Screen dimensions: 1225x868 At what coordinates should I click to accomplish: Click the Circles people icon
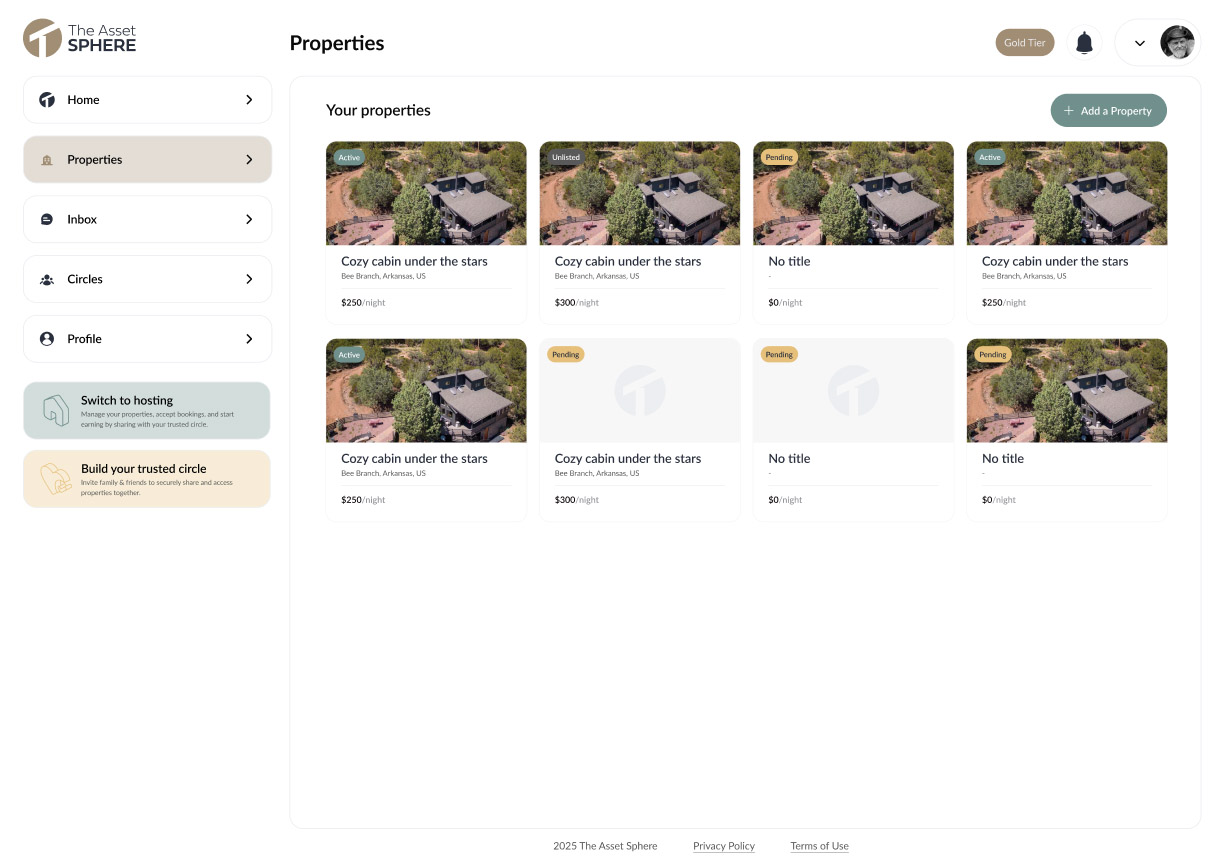click(x=47, y=280)
